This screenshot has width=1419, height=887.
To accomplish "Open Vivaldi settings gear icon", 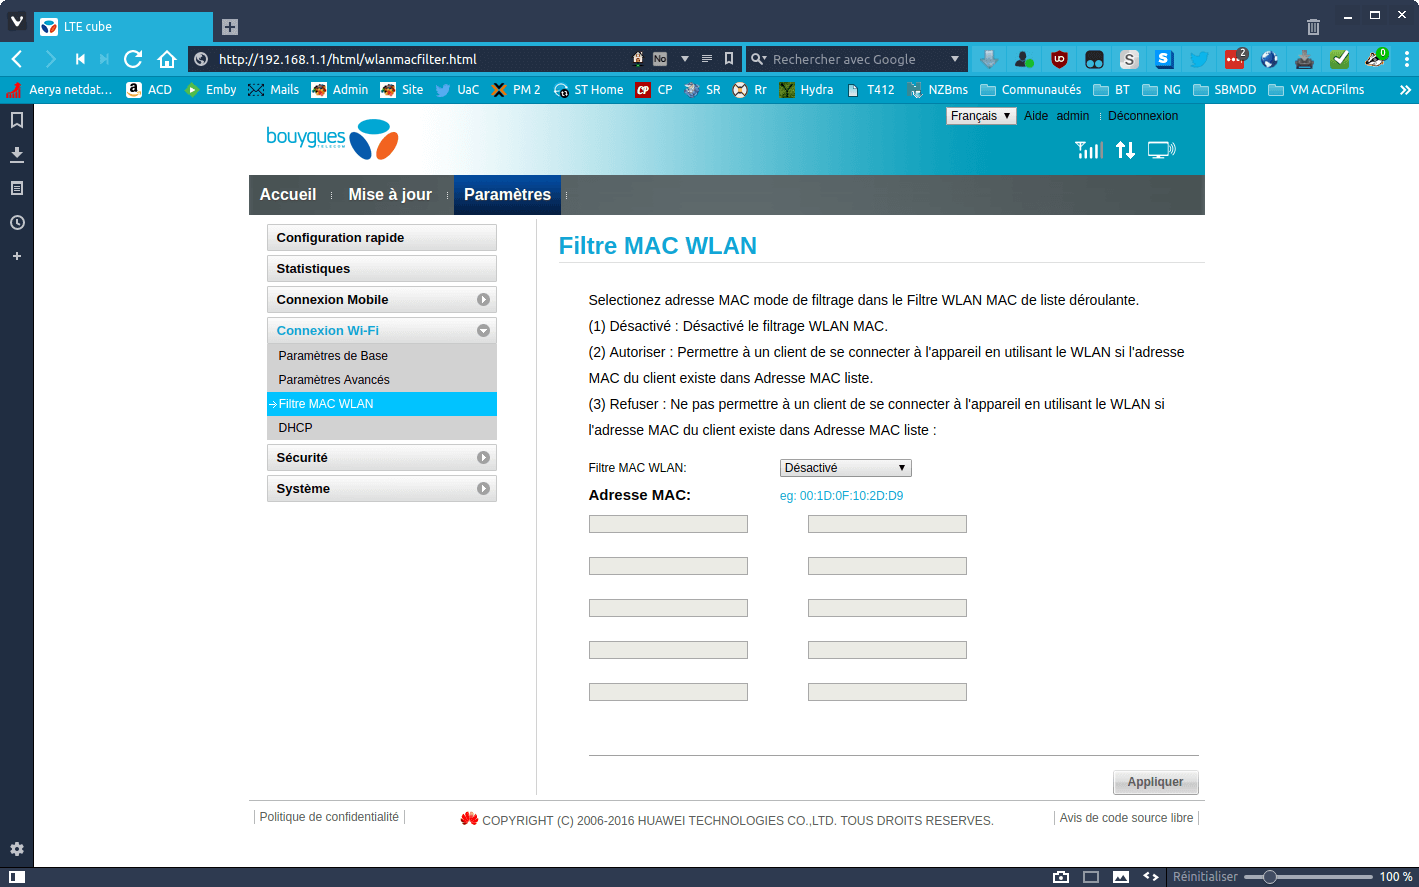I will (x=17, y=849).
